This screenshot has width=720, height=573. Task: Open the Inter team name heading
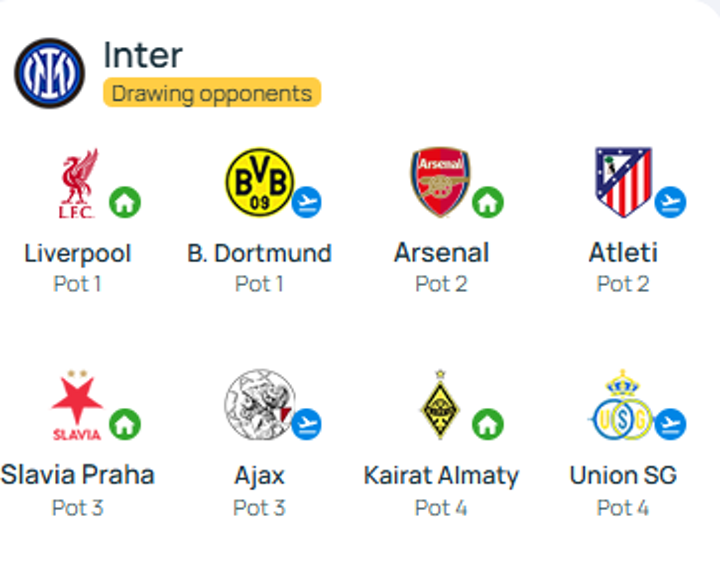143,55
